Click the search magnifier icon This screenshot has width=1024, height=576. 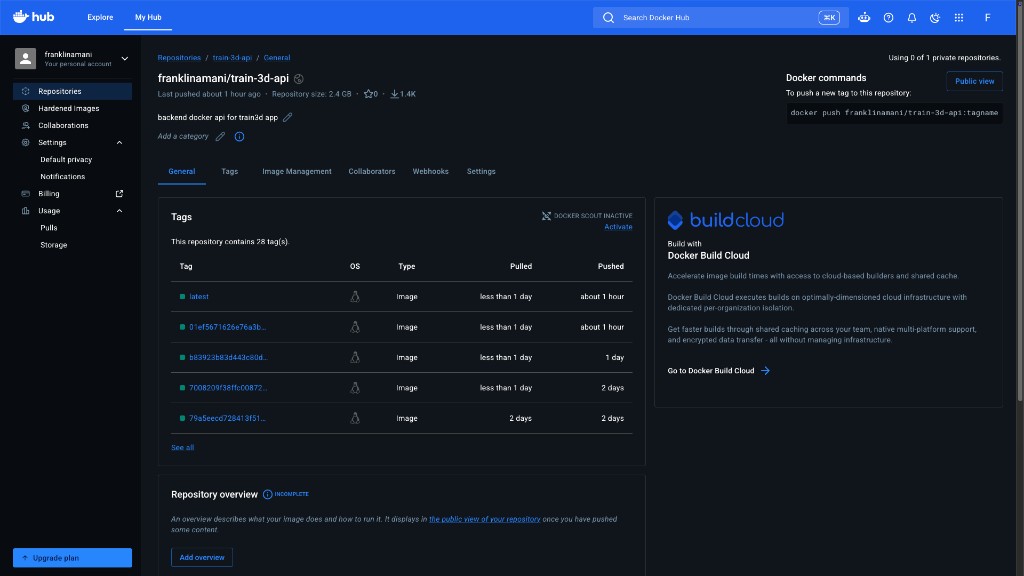tap(608, 18)
